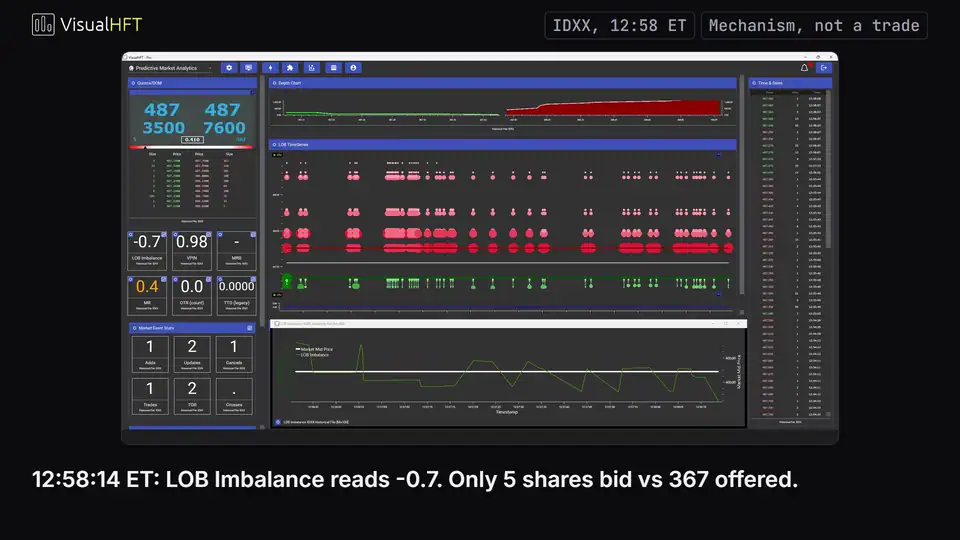Click the chart analytics toolbar icon
960x540 pixels.
point(312,68)
